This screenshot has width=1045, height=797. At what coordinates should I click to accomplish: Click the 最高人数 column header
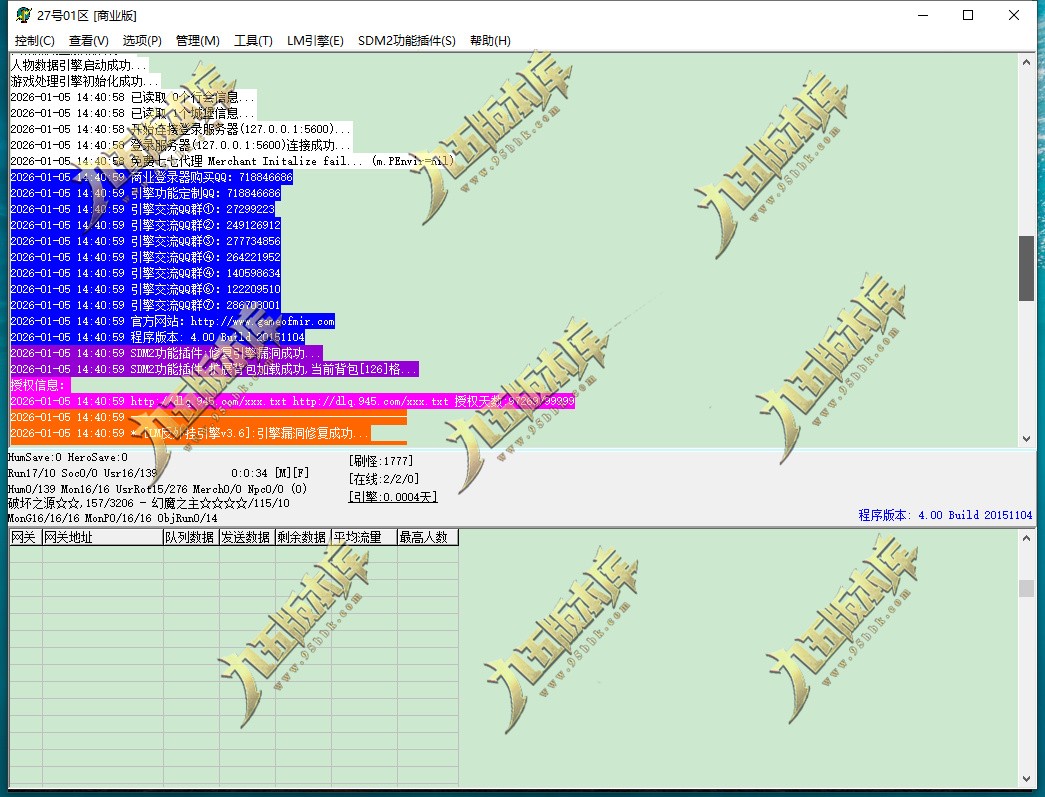click(428, 537)
